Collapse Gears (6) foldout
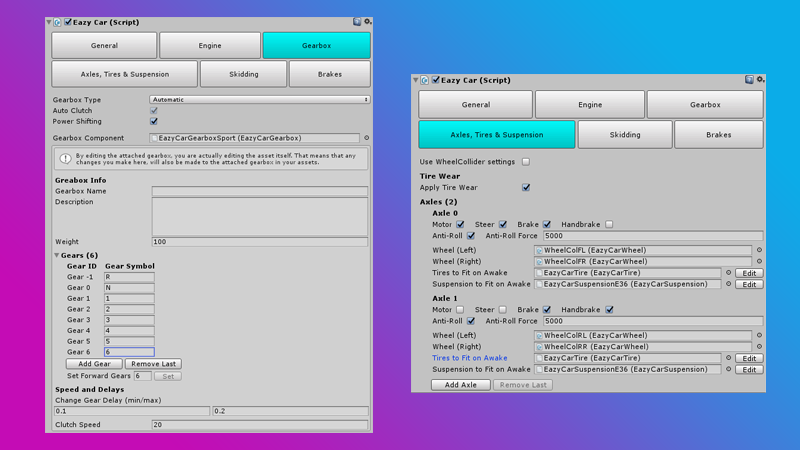Viewport: 800px width, 450px height. pyautogui.click(x=57, y=255)
